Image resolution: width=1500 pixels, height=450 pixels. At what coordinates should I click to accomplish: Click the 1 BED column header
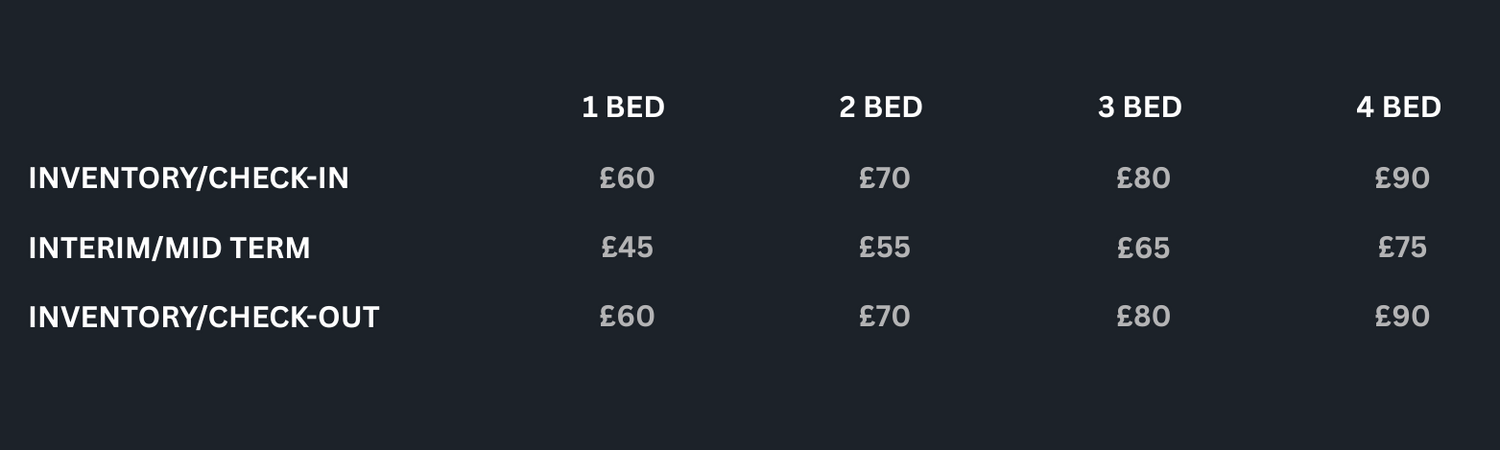623,107
